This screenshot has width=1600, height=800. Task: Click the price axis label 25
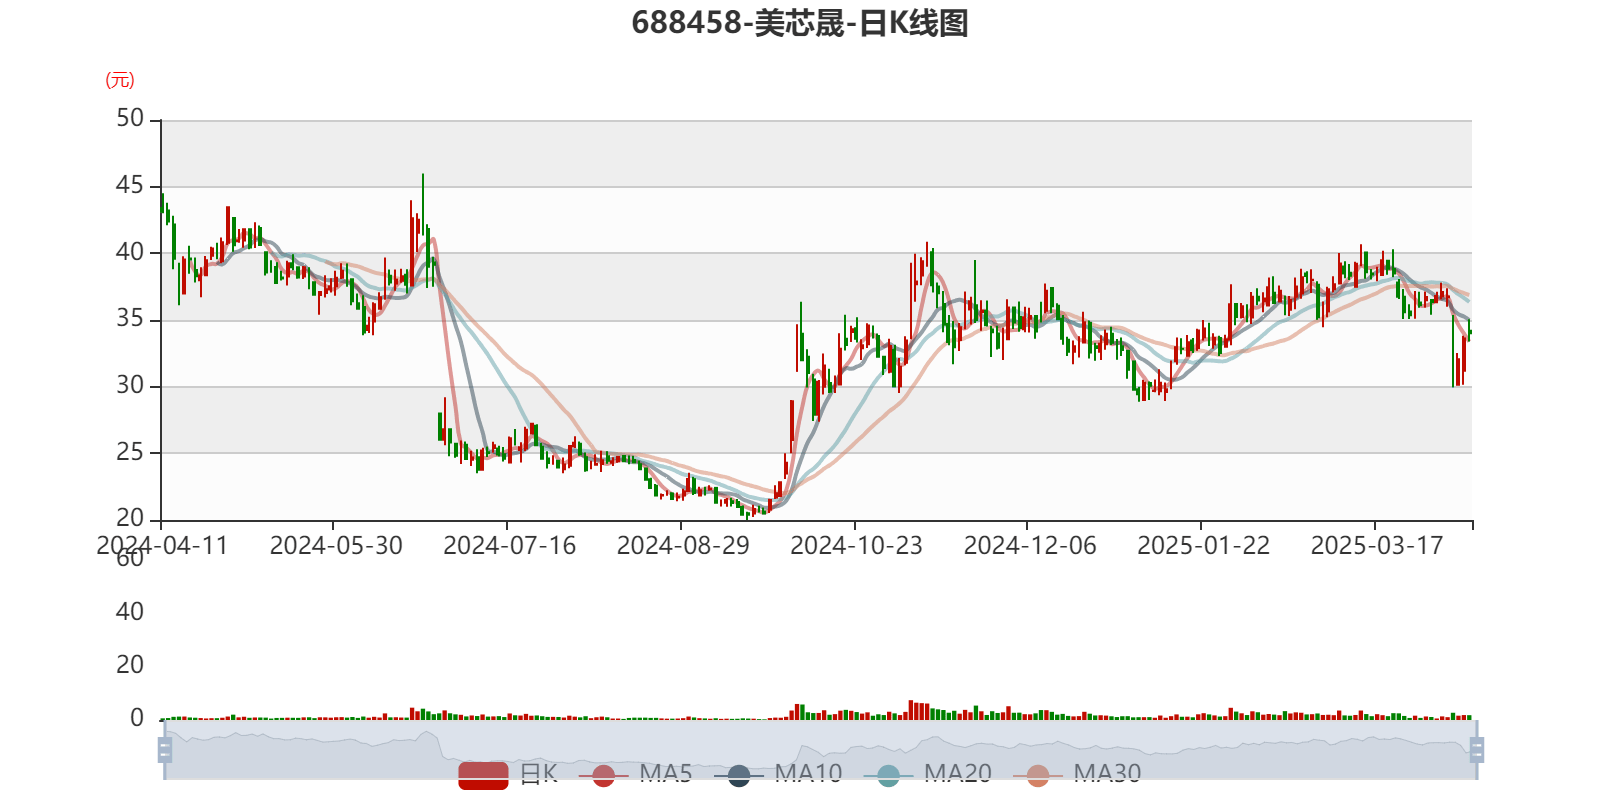[x=130, y=452]
